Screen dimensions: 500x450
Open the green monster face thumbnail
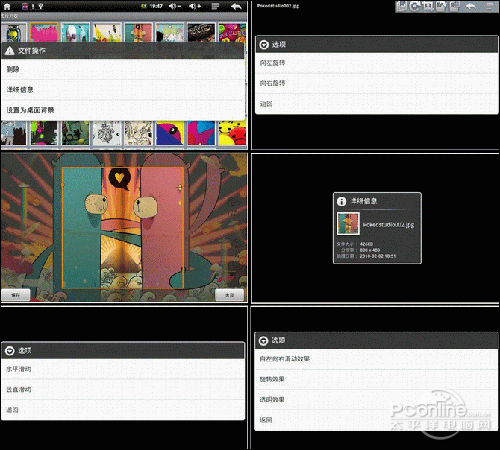[75, 133]
